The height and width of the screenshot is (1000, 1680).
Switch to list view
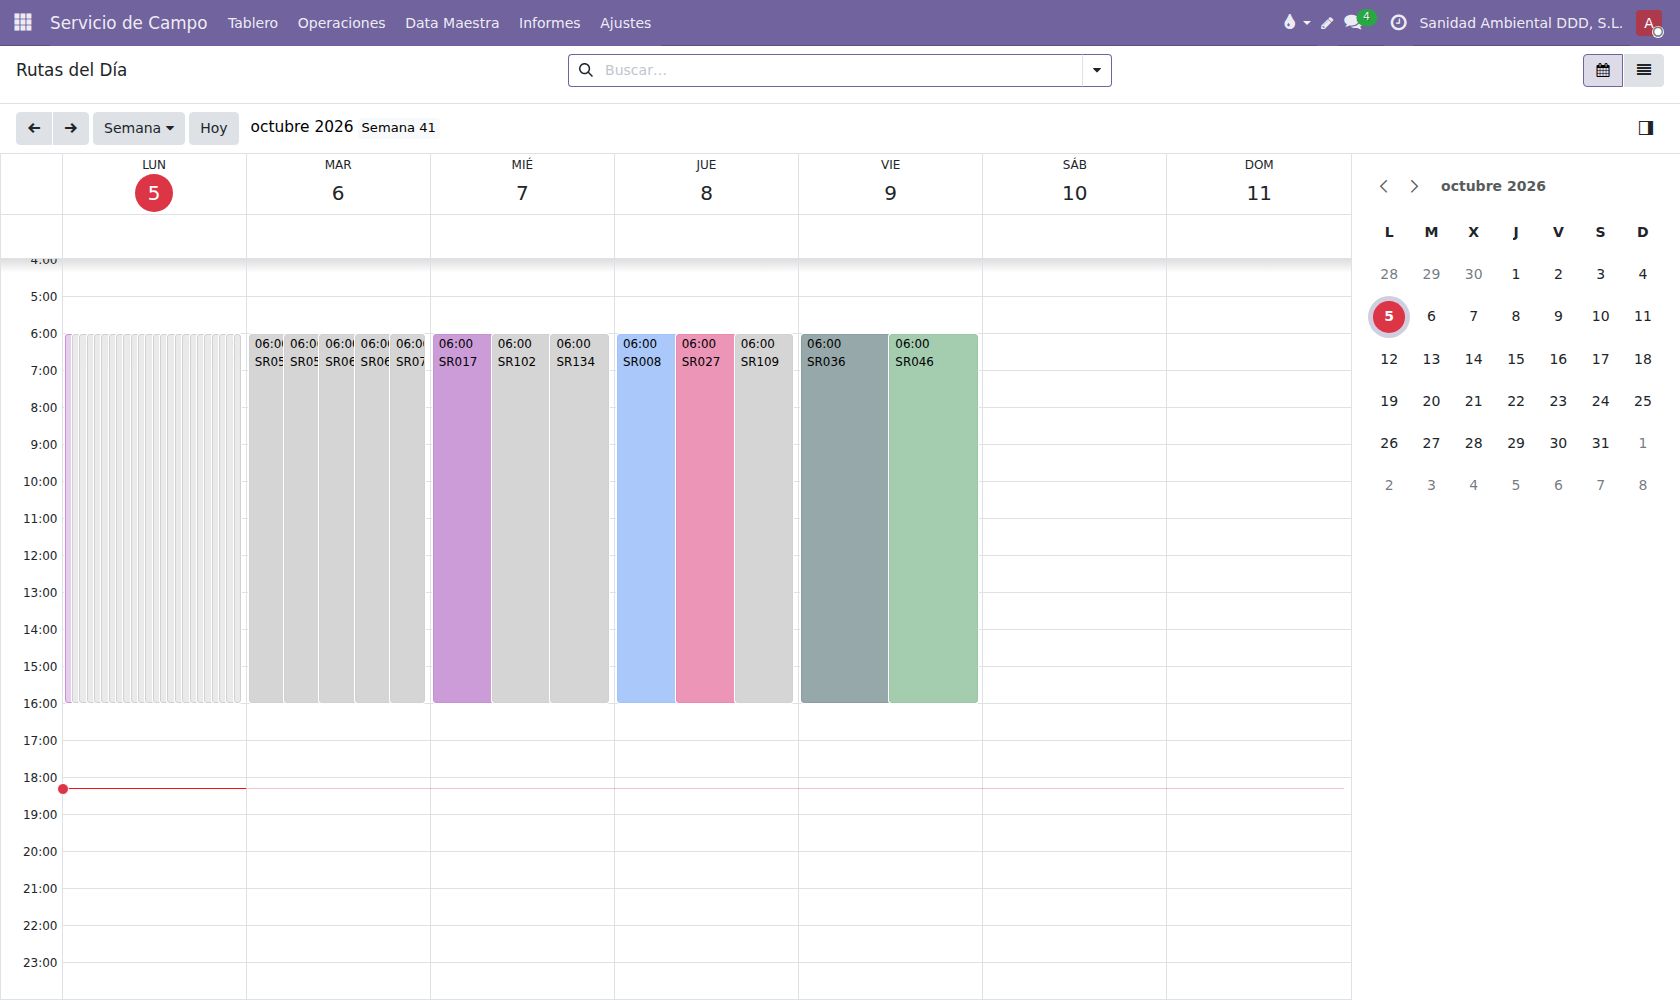[x=1643, y=70]
